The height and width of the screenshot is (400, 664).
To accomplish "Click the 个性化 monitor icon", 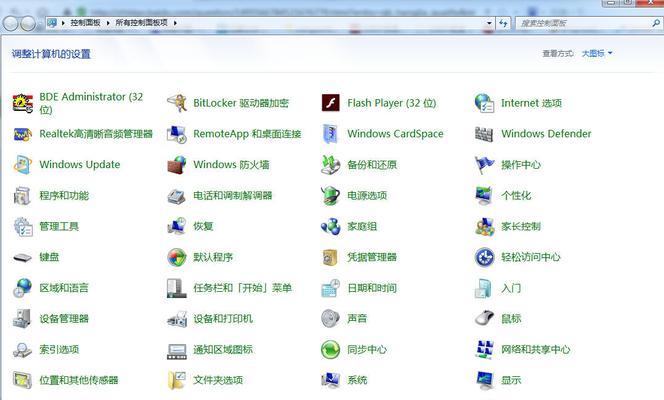I will (484, 196).
